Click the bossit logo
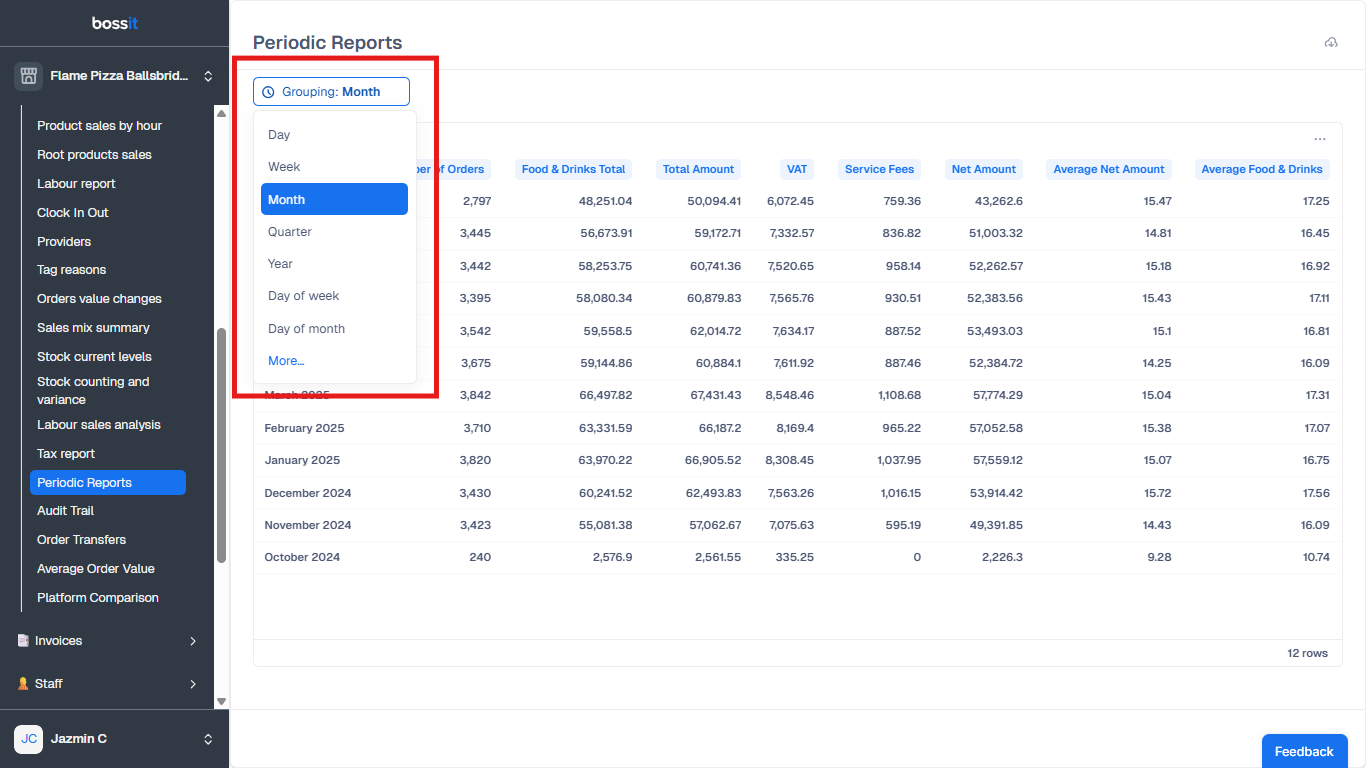The image size is (1366, 768). pyautogui.click(x=114, y=23)
